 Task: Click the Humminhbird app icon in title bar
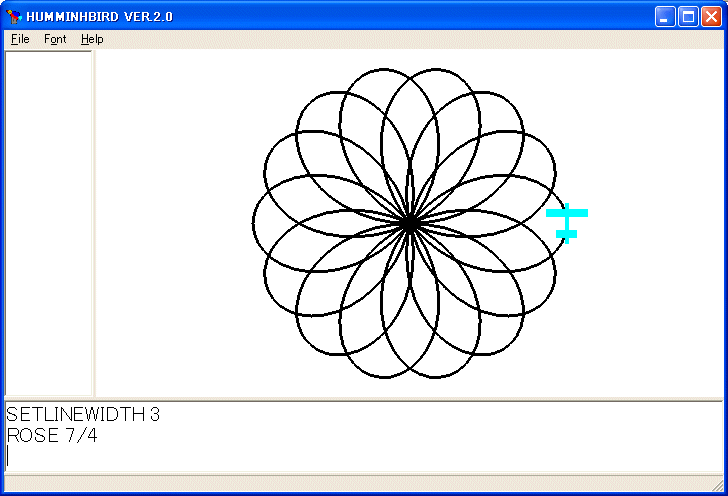point(14,17)
